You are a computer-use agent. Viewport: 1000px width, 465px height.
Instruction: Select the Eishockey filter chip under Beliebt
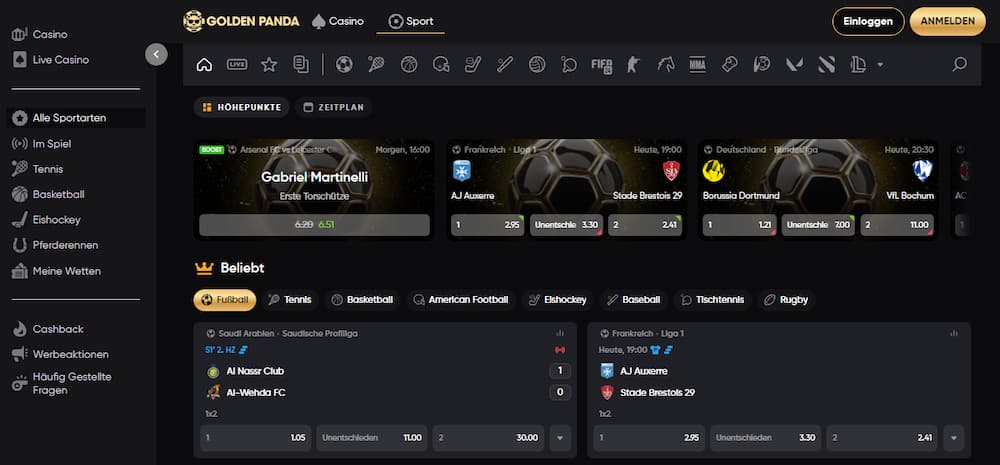coord(557,300)
